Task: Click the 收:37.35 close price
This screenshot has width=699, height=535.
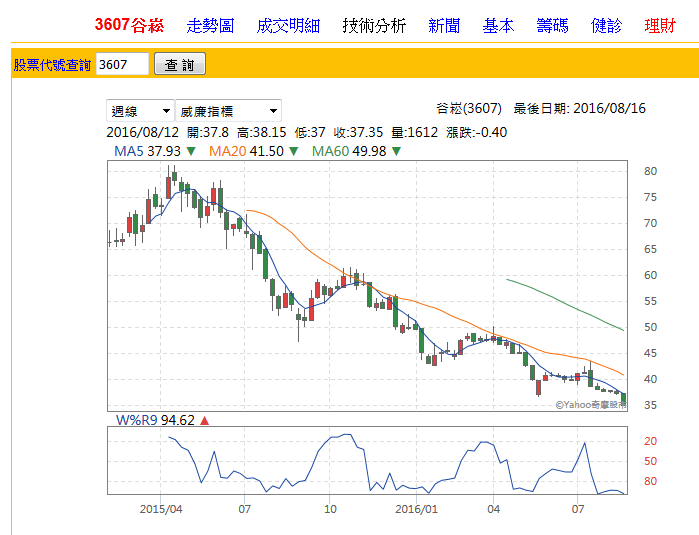Action: coord(358,132)
